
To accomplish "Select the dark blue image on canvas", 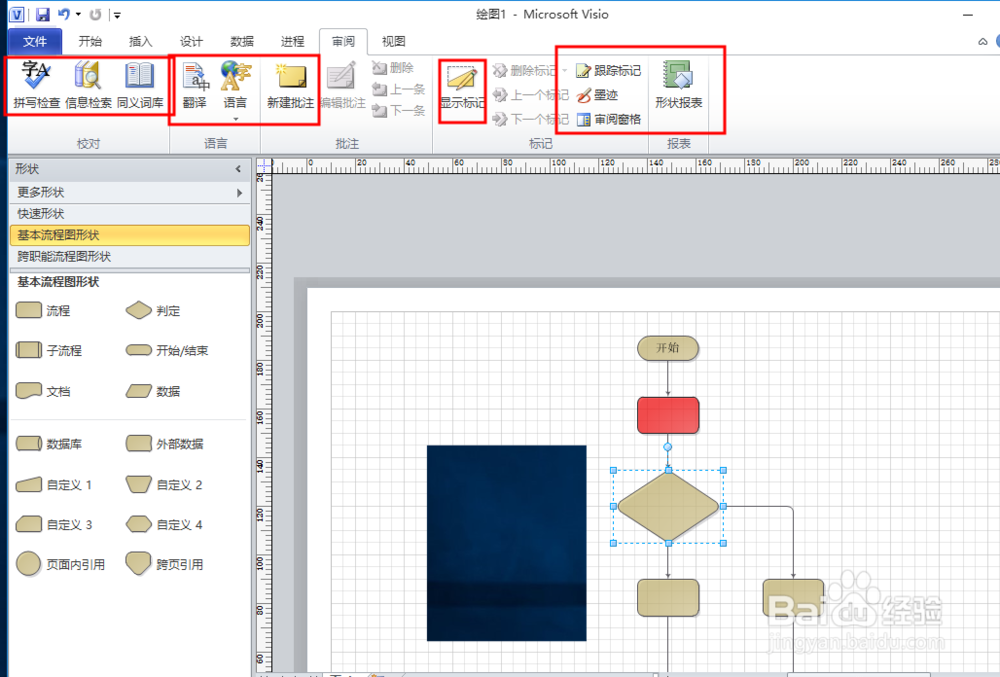I will [506, 543].
